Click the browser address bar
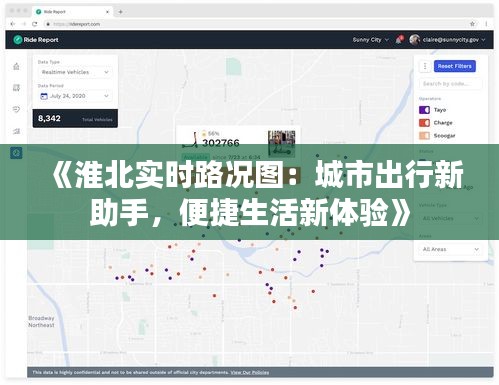Screen dimensions: 499x385 pos(255,24)
